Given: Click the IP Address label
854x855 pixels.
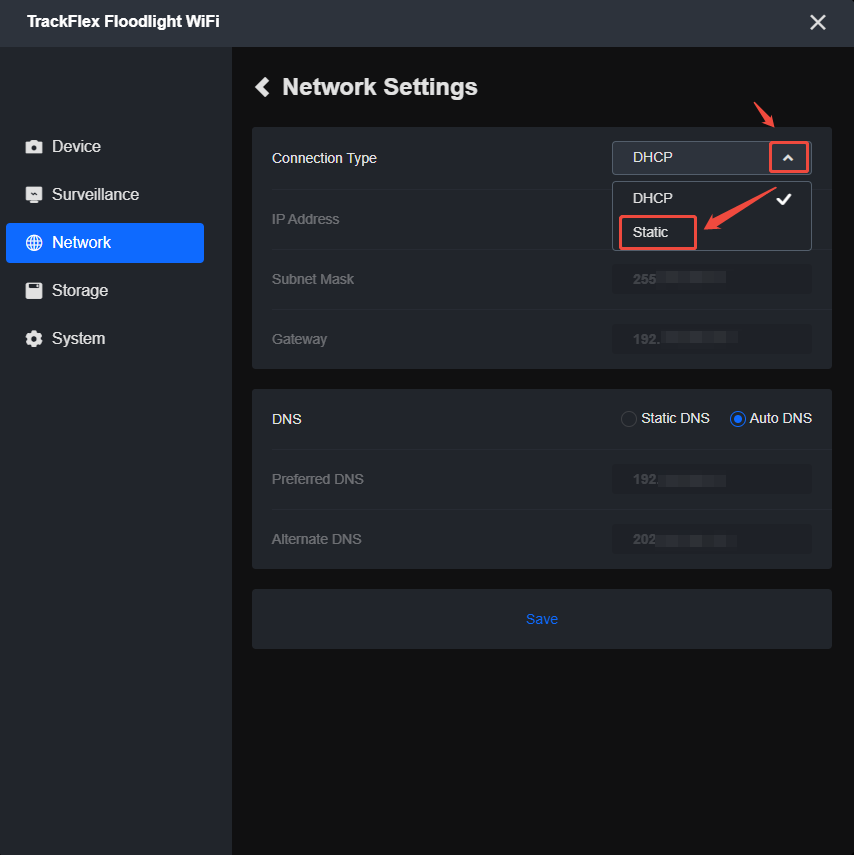Looking at the screenshot, I should pos(305,219).
